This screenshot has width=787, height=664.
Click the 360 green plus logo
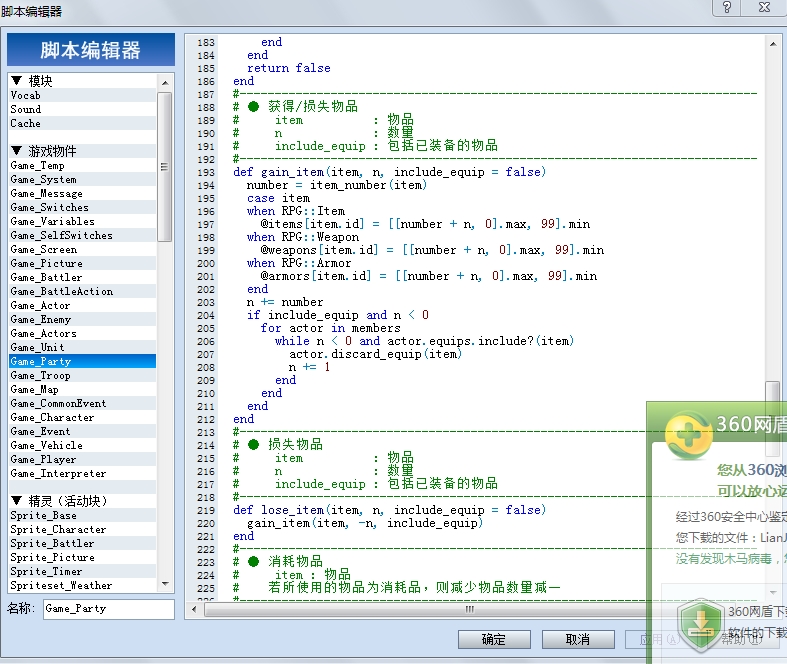[688, 435]
